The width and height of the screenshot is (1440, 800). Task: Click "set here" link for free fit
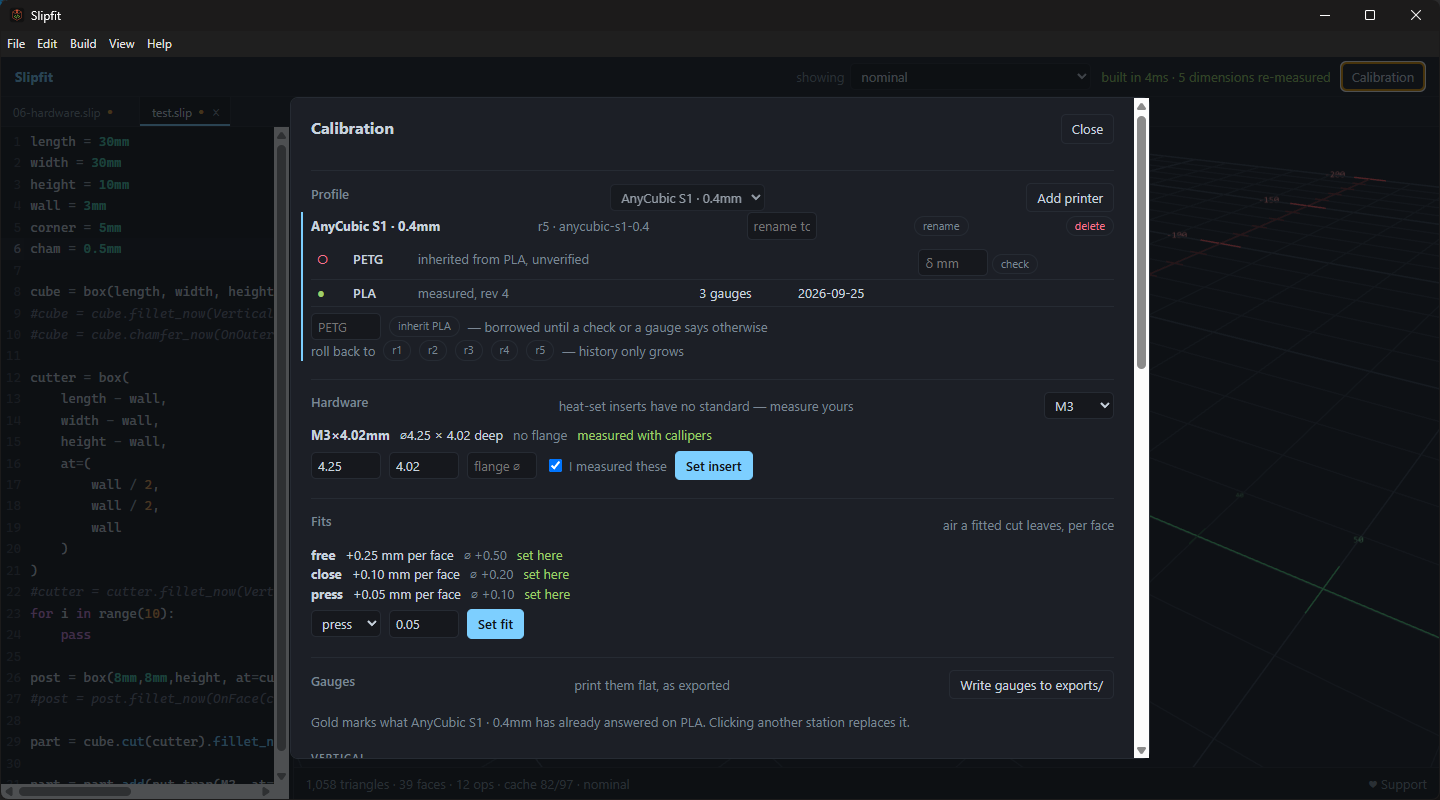click(x=540, y=555)
